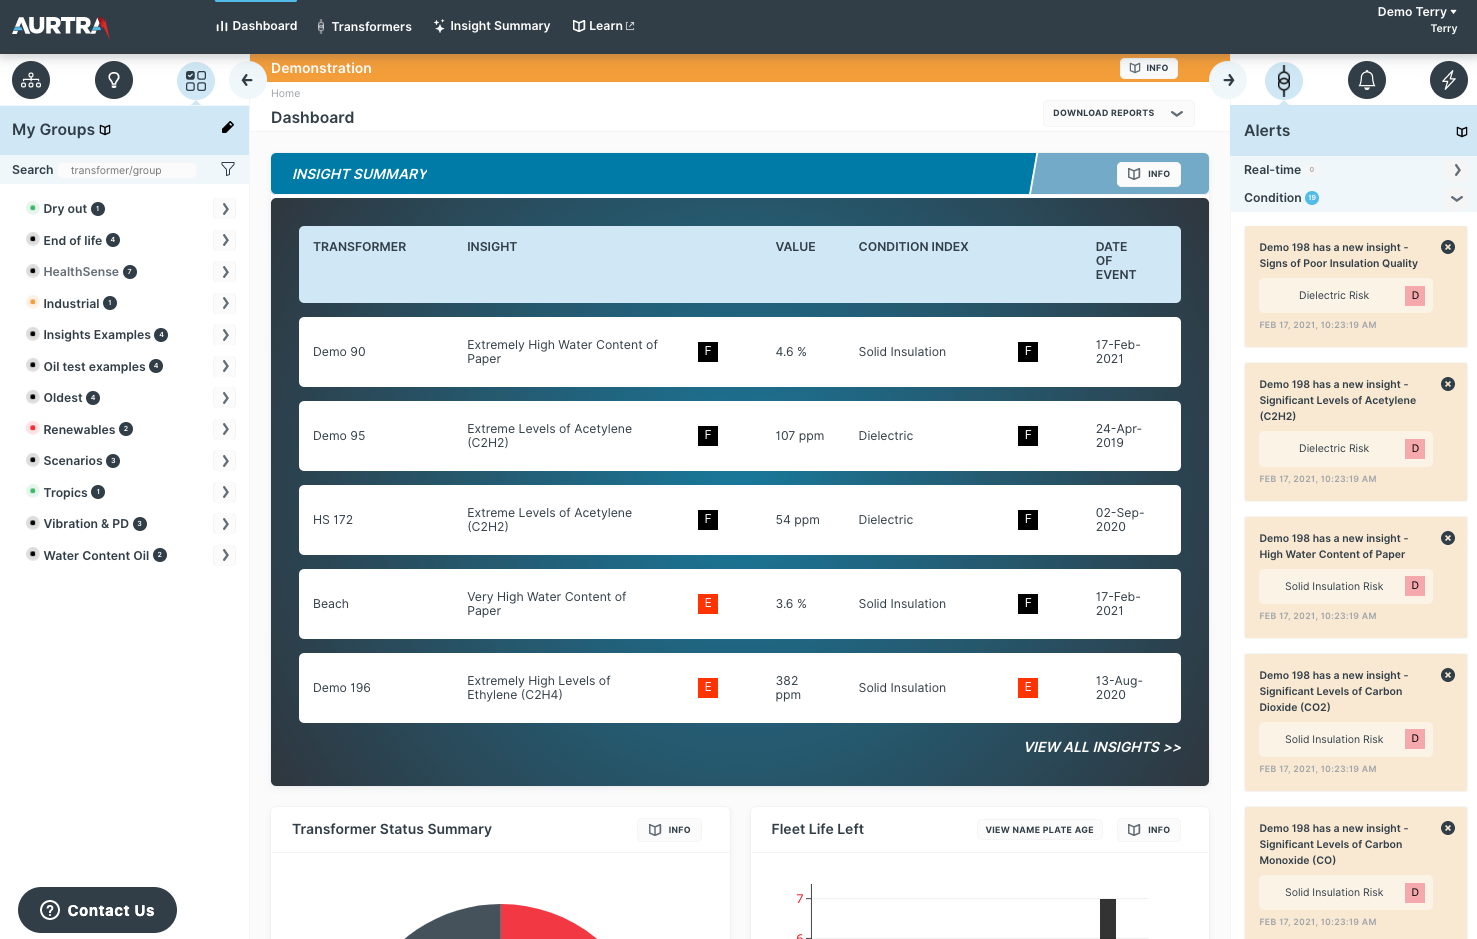
Task: Open View All Insights link
Action: coord(1102,748)
